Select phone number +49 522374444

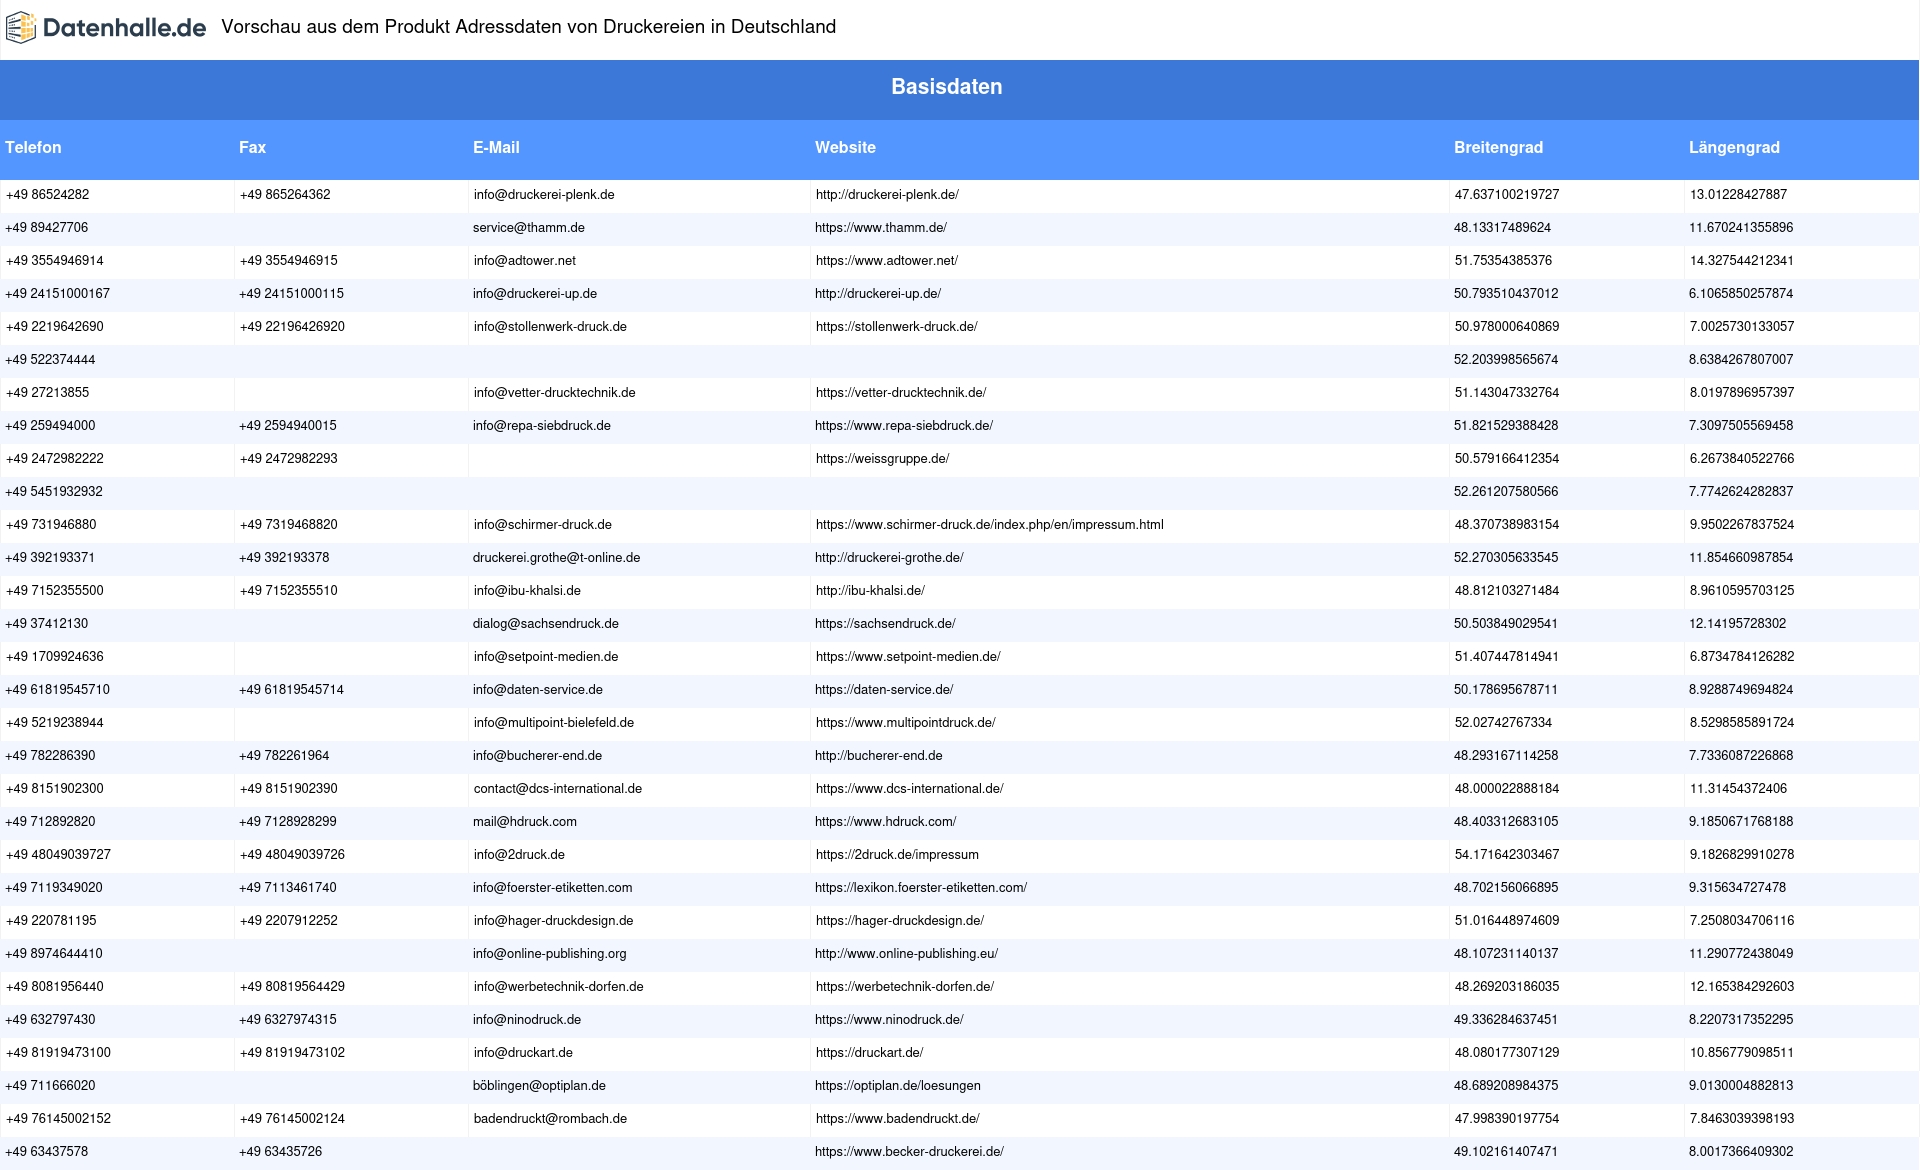click(x=50, y=360)
